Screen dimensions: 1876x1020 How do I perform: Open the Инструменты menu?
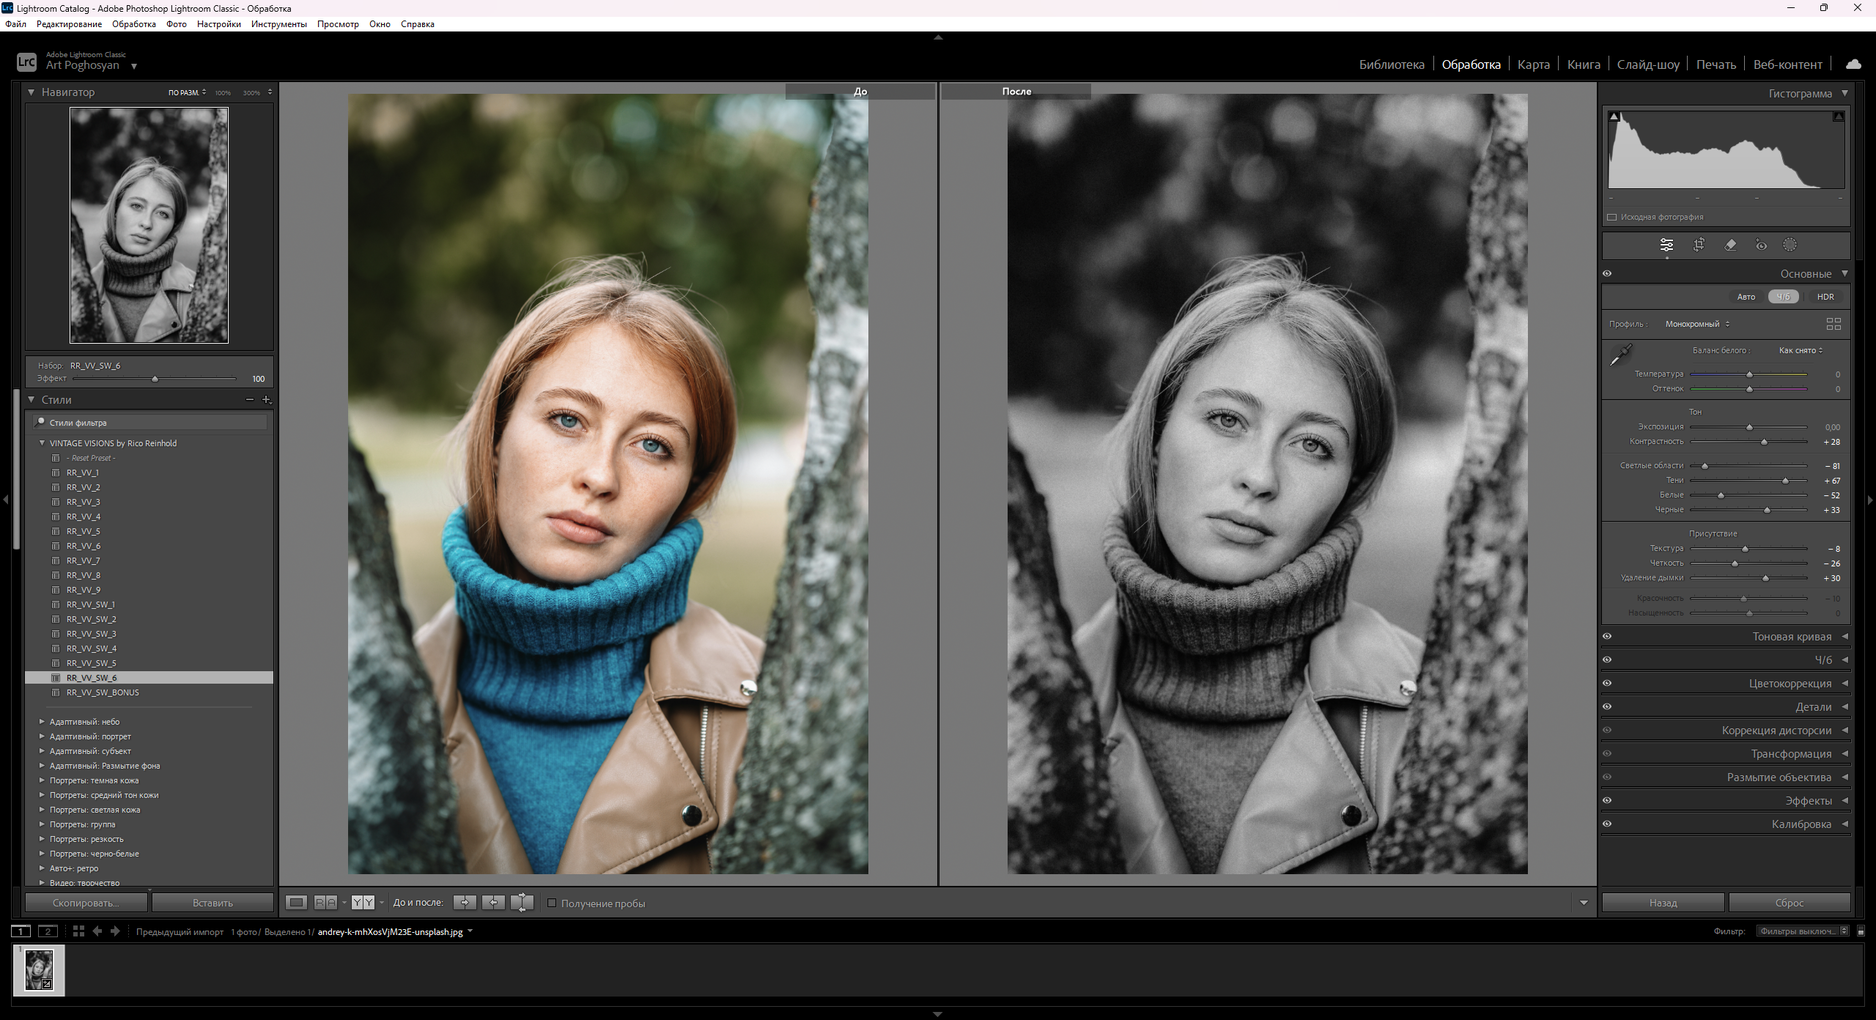pyautogui.click(x=278, y=24)
